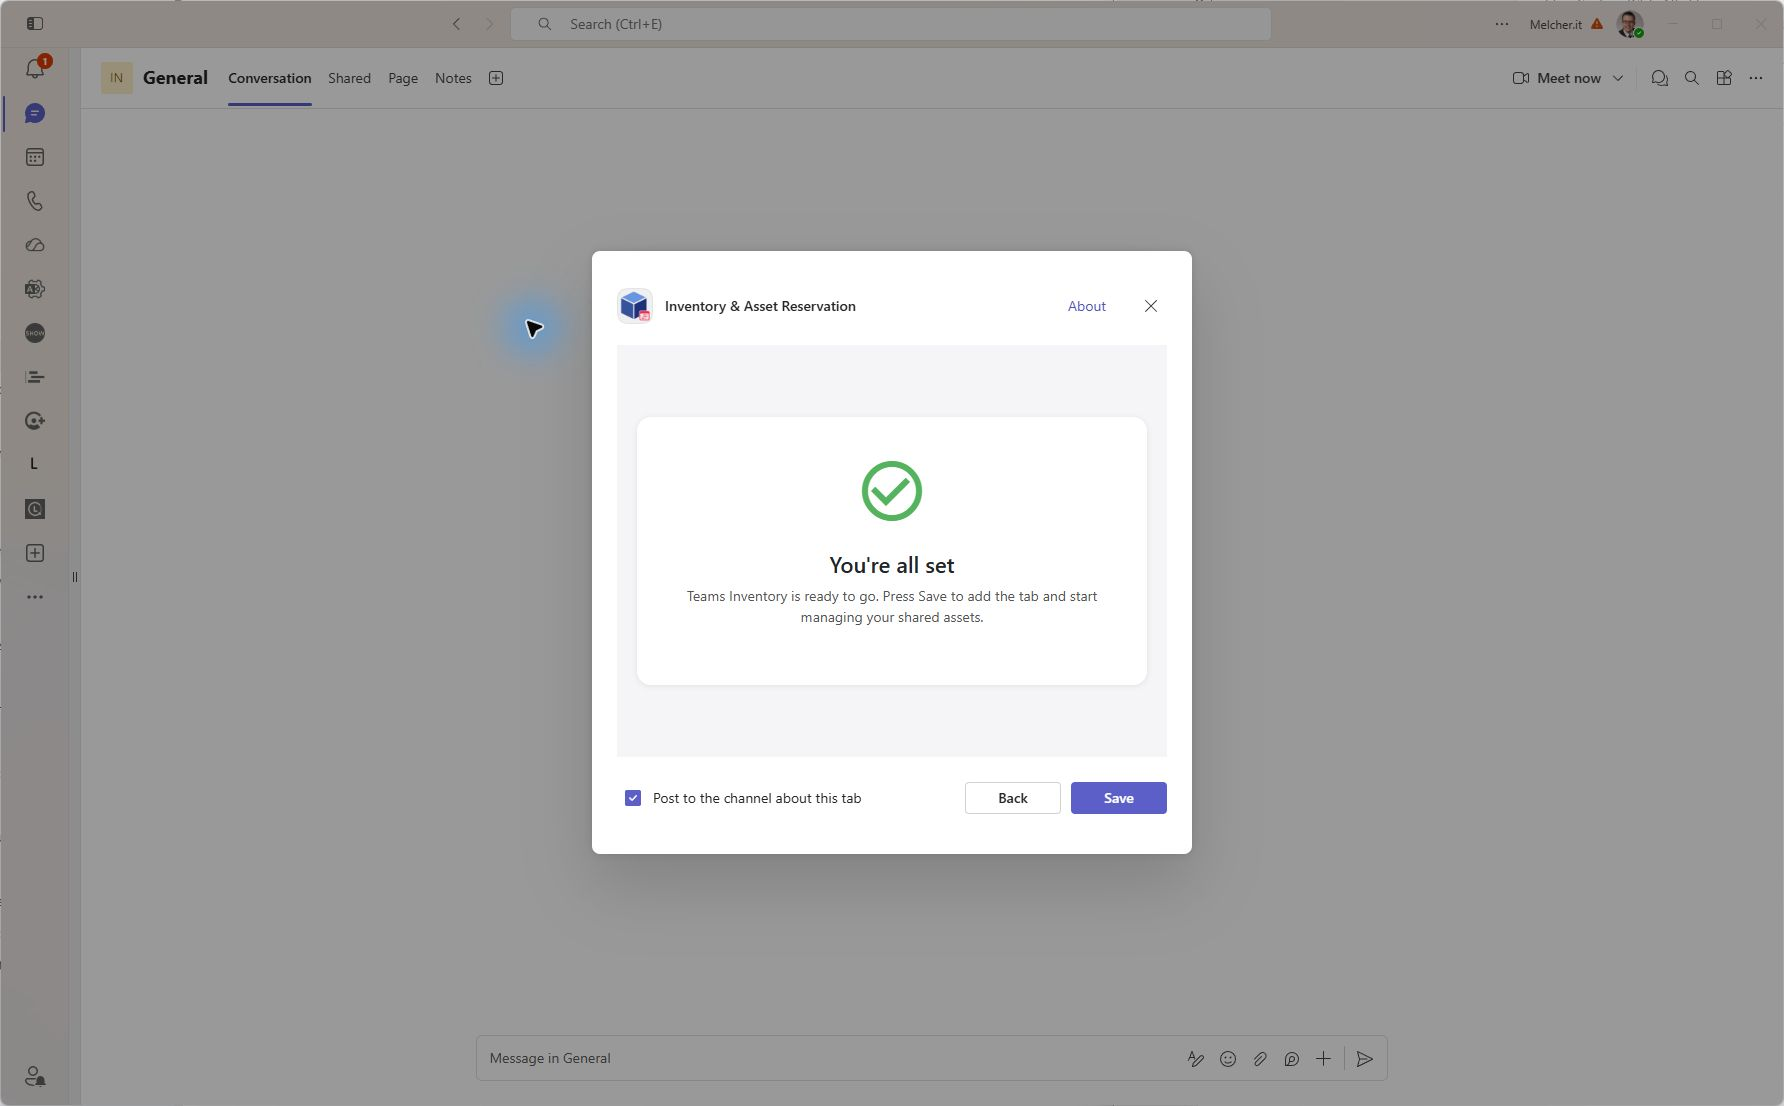
Task: Switch to the Conversation tab
Action: [x=269, y=78]
